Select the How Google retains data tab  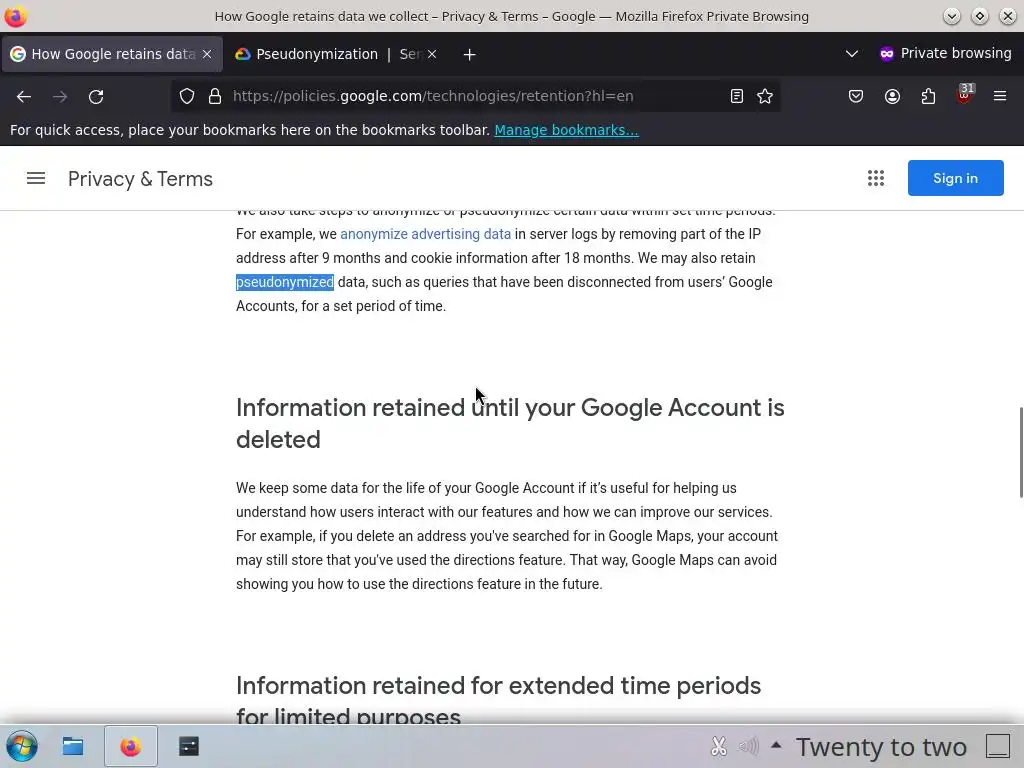[x=112, y=54]
